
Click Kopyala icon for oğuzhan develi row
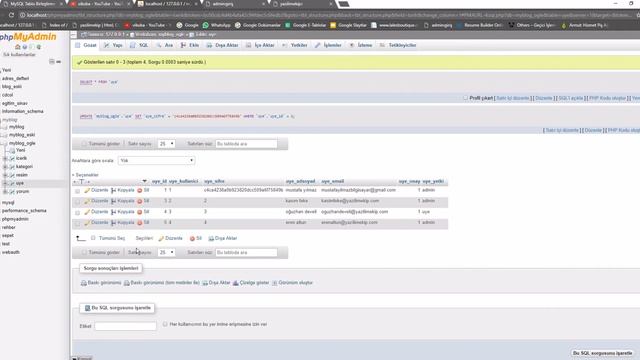tap(113, 212)
